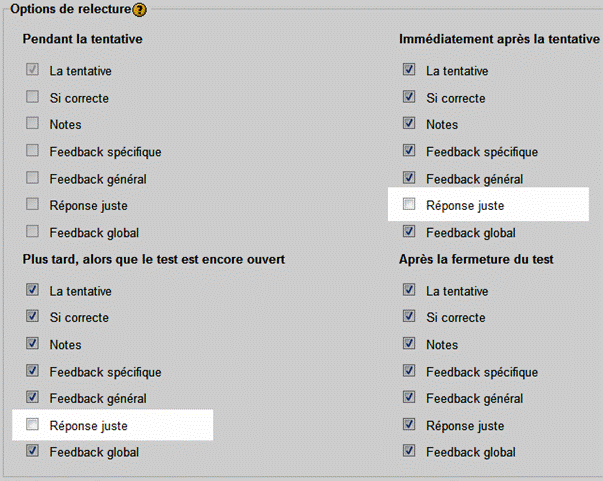
Task: Disable Notes under Après la fermeture du test
Action: point(408,345)
